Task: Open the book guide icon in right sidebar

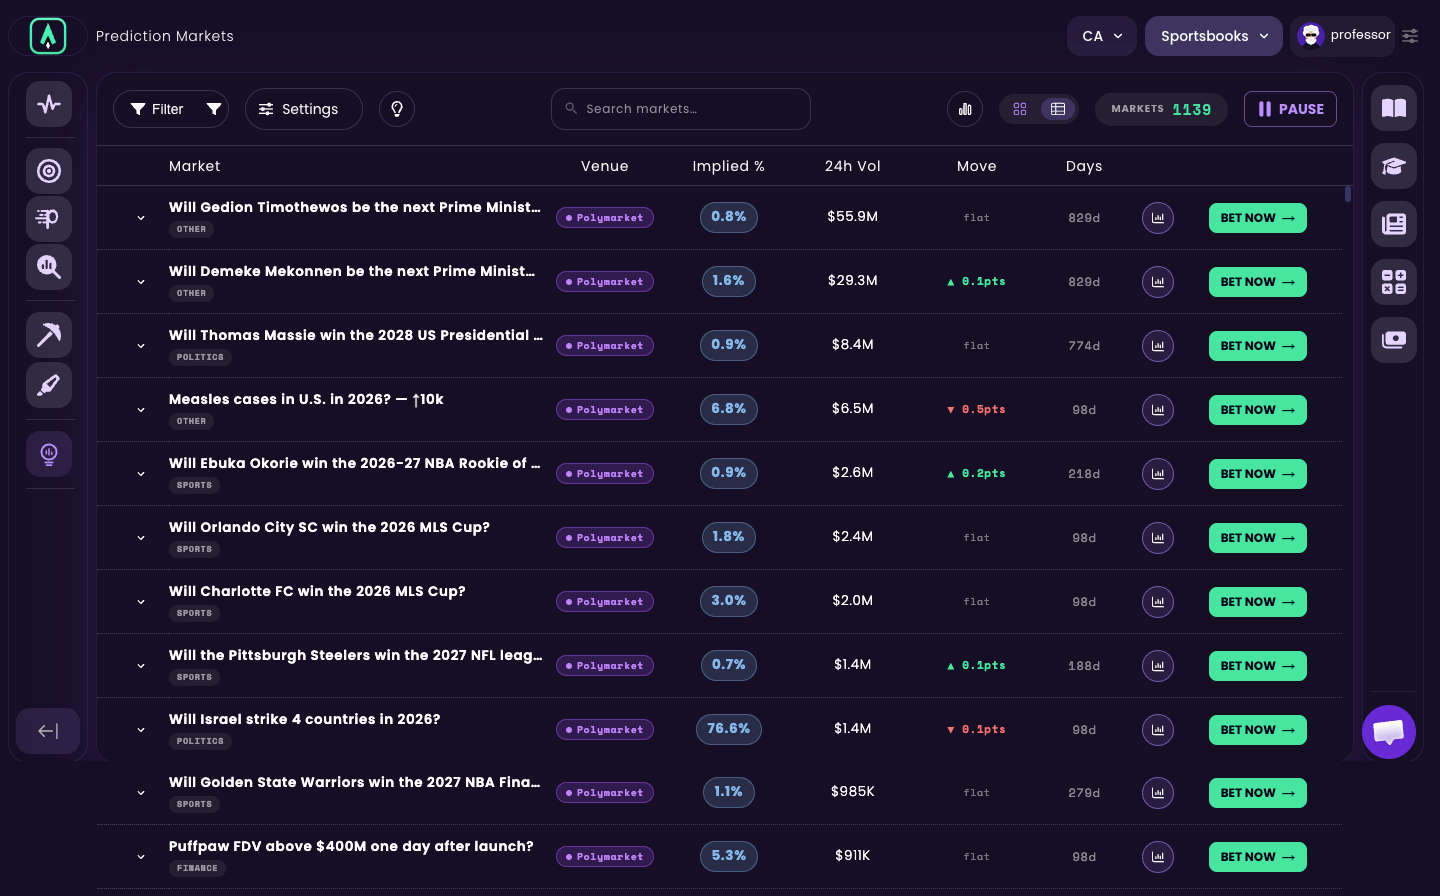Action: (x=1394, y=108)
